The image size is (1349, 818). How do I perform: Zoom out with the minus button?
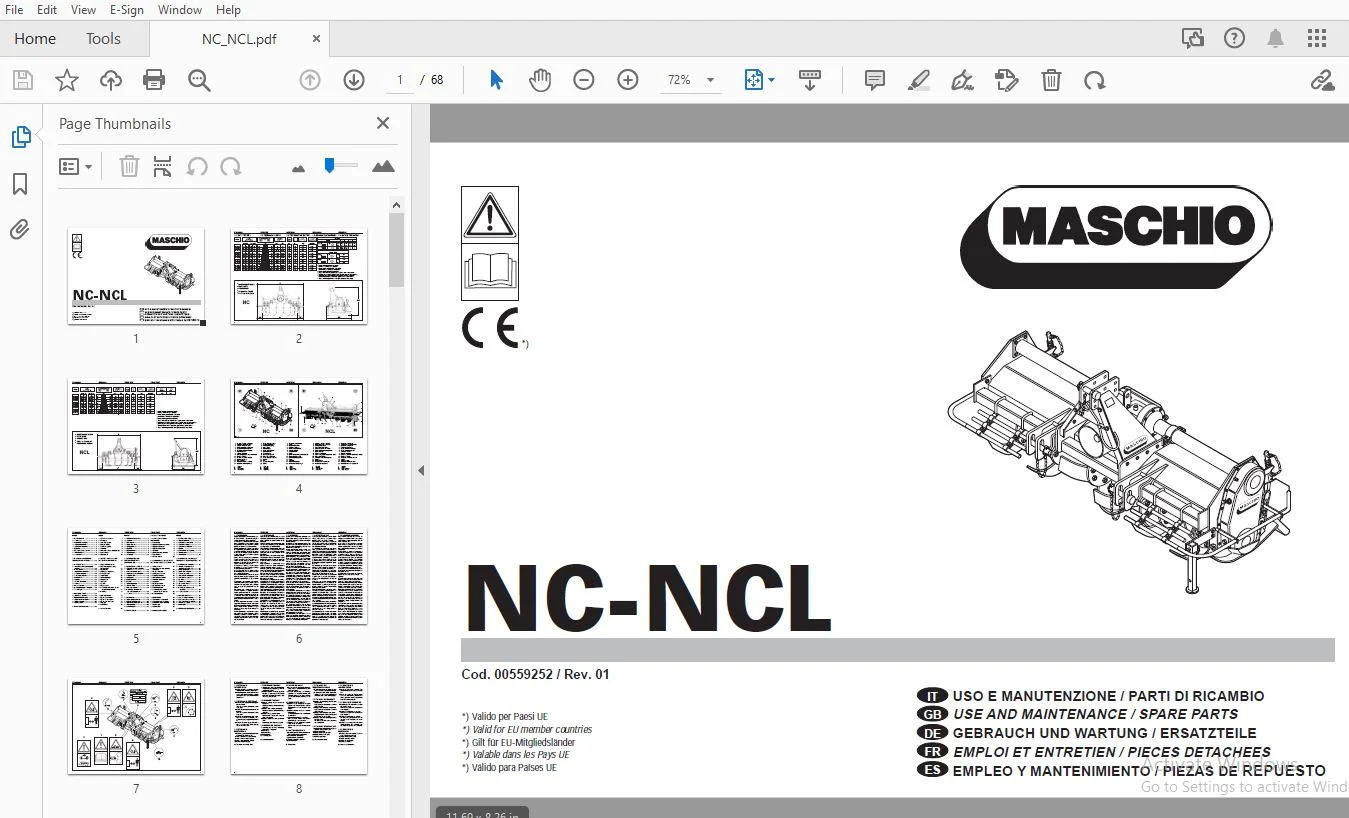584,80
